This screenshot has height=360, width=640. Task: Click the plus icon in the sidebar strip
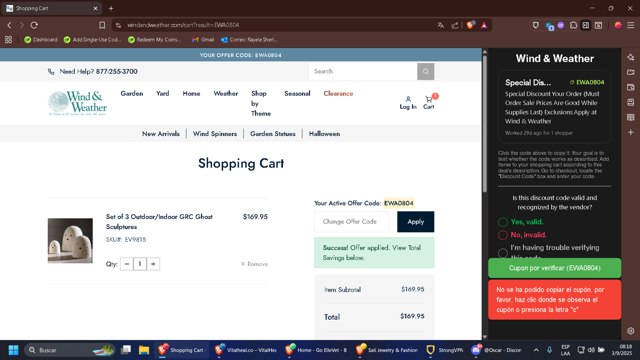[631, 132]
